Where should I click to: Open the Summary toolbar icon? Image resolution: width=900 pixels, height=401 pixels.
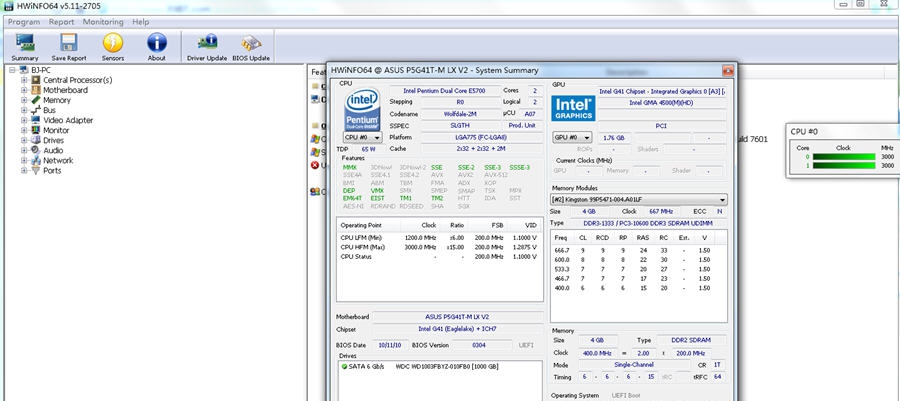pyautogui.click(x=25, y=46)
